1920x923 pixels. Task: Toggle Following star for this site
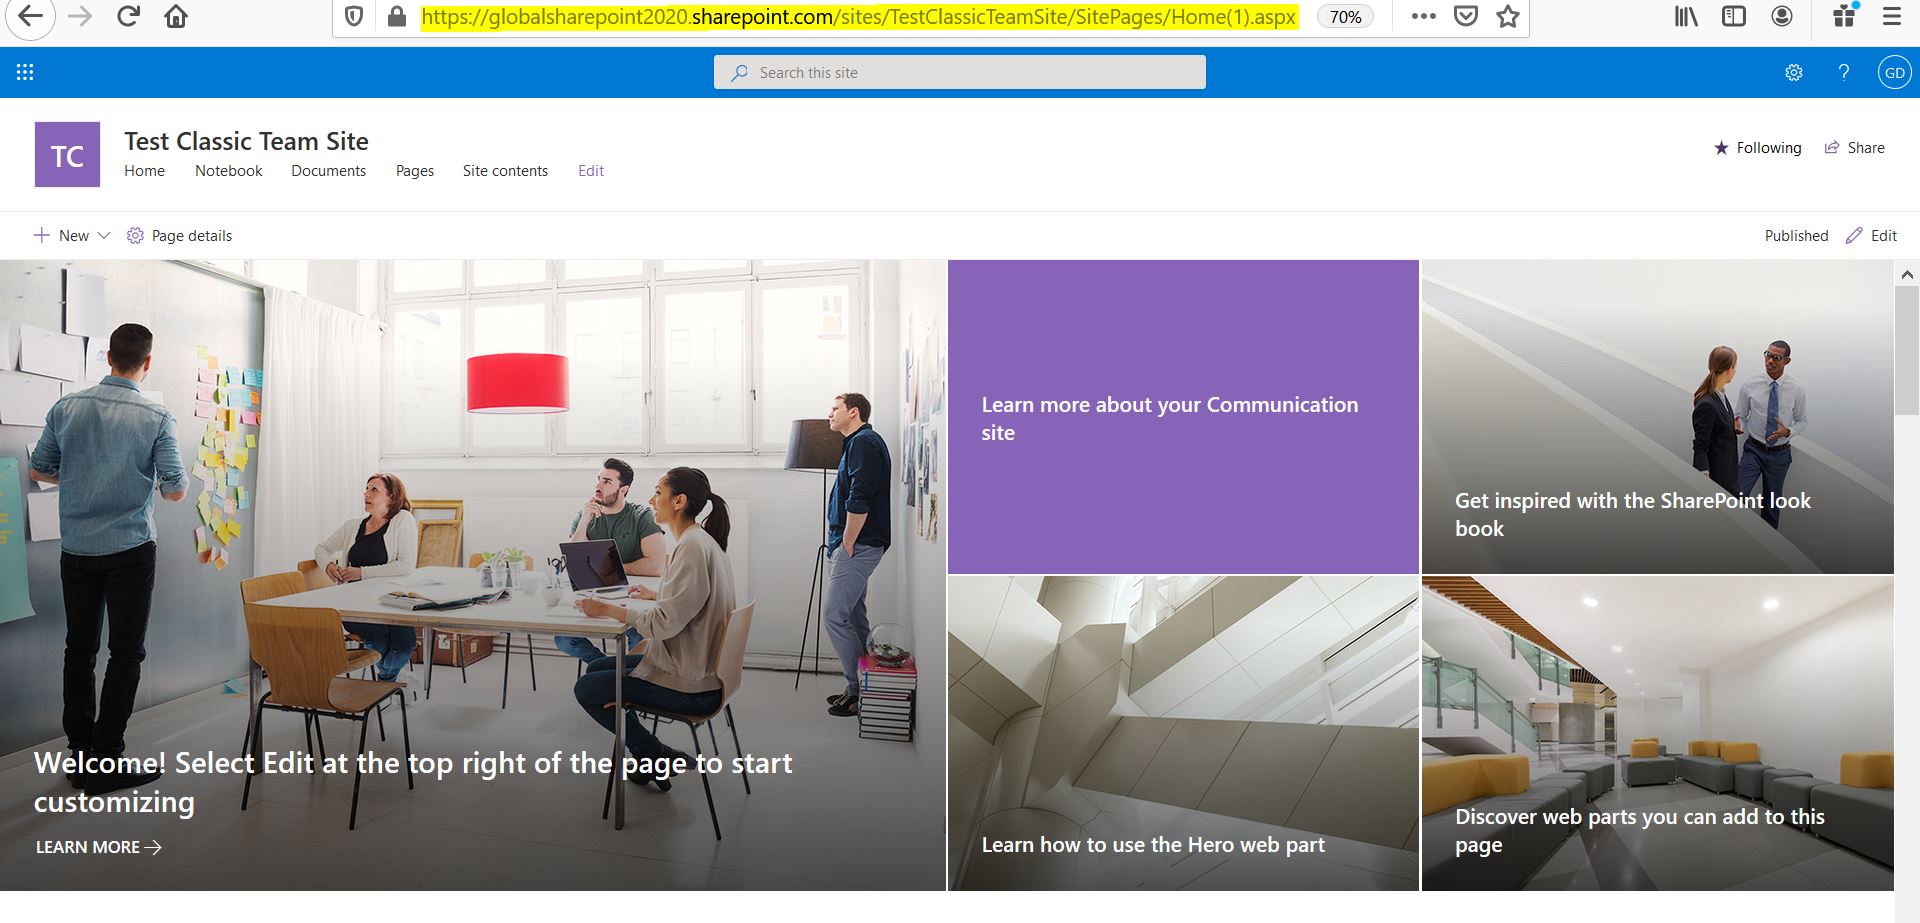[1721, 148]
